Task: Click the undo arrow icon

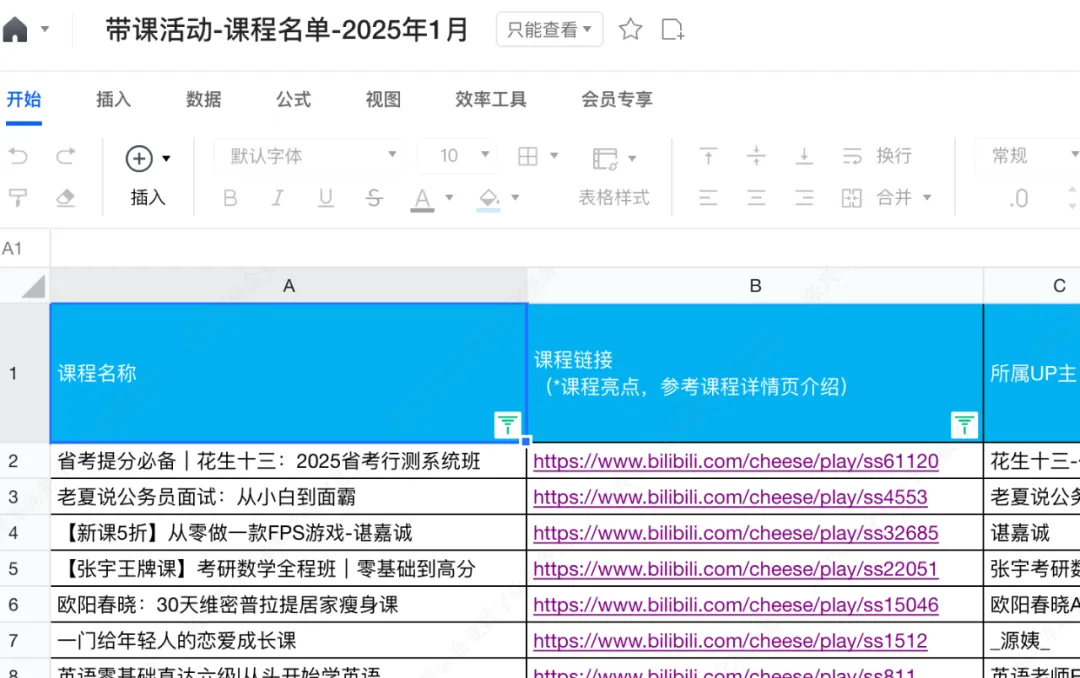Action: [x=18, y=156]
